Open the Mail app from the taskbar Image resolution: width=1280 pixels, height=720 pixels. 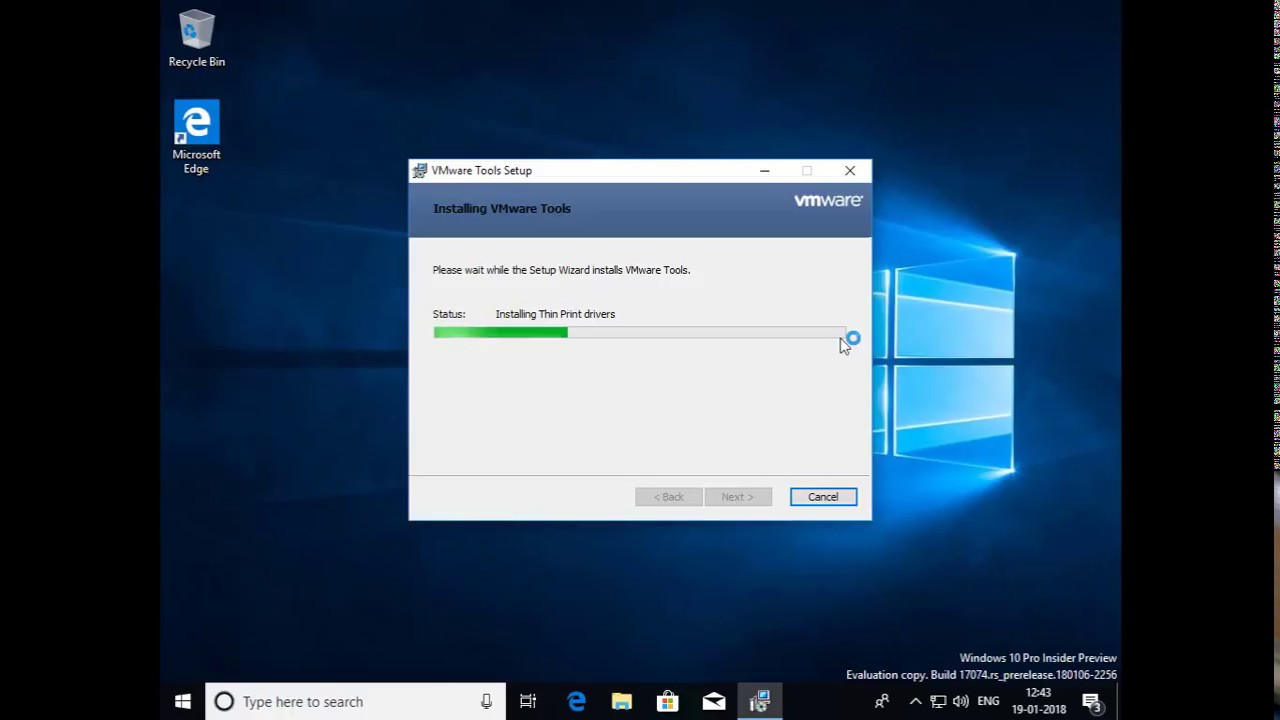(x=713, y=702)
